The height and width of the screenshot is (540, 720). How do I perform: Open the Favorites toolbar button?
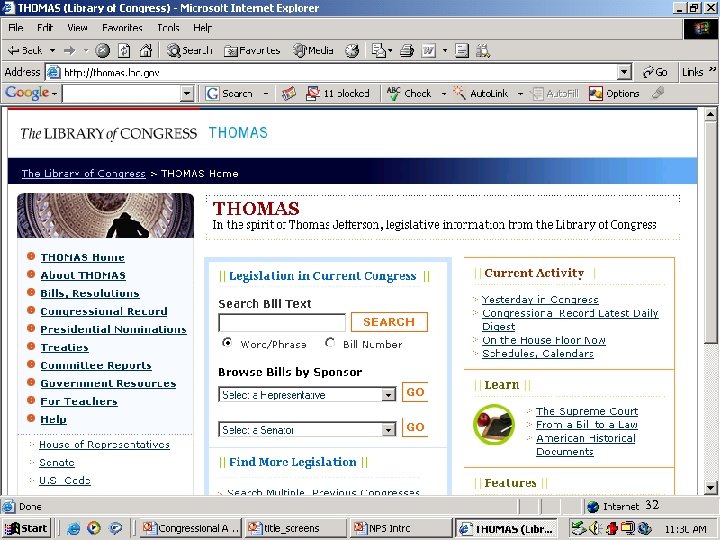pyautogui.click(x=252, y=51)
